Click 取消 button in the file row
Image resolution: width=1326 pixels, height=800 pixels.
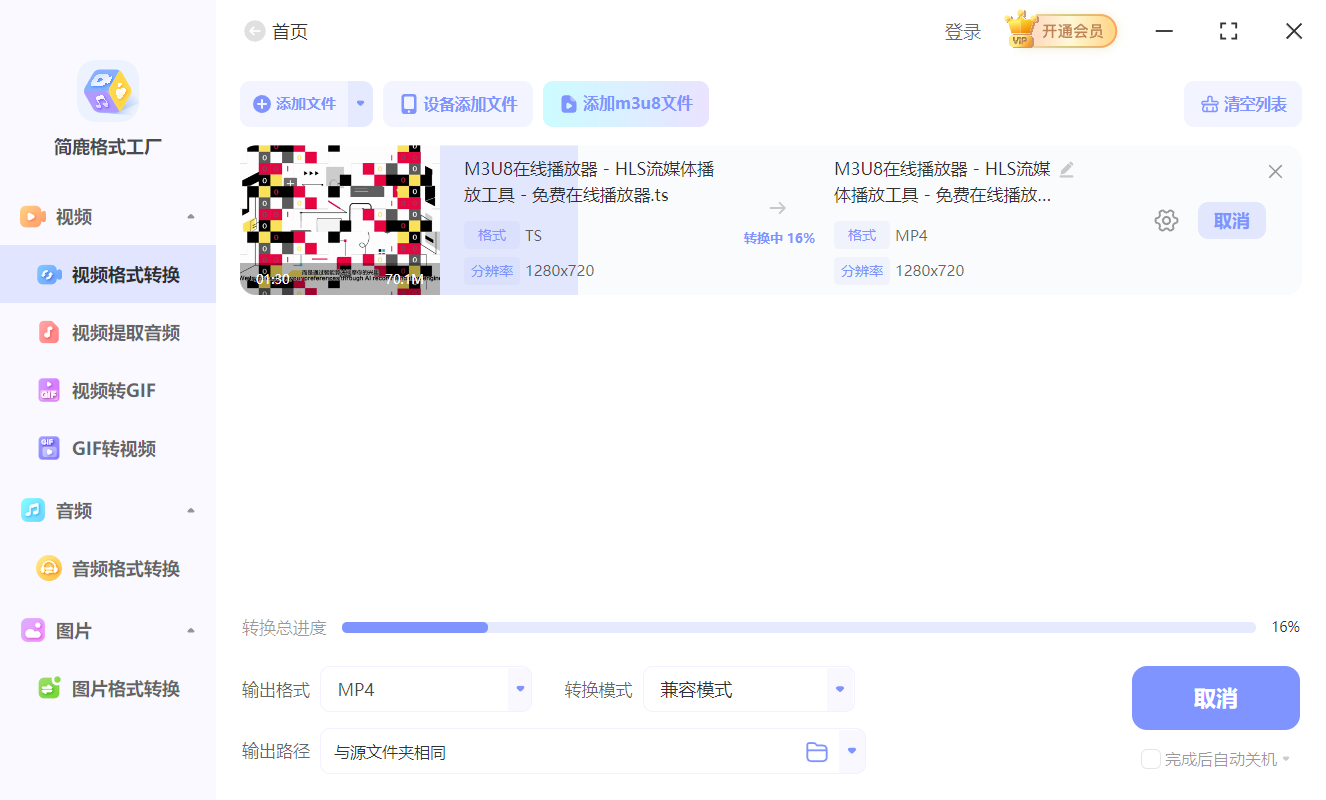[1232, 221]
